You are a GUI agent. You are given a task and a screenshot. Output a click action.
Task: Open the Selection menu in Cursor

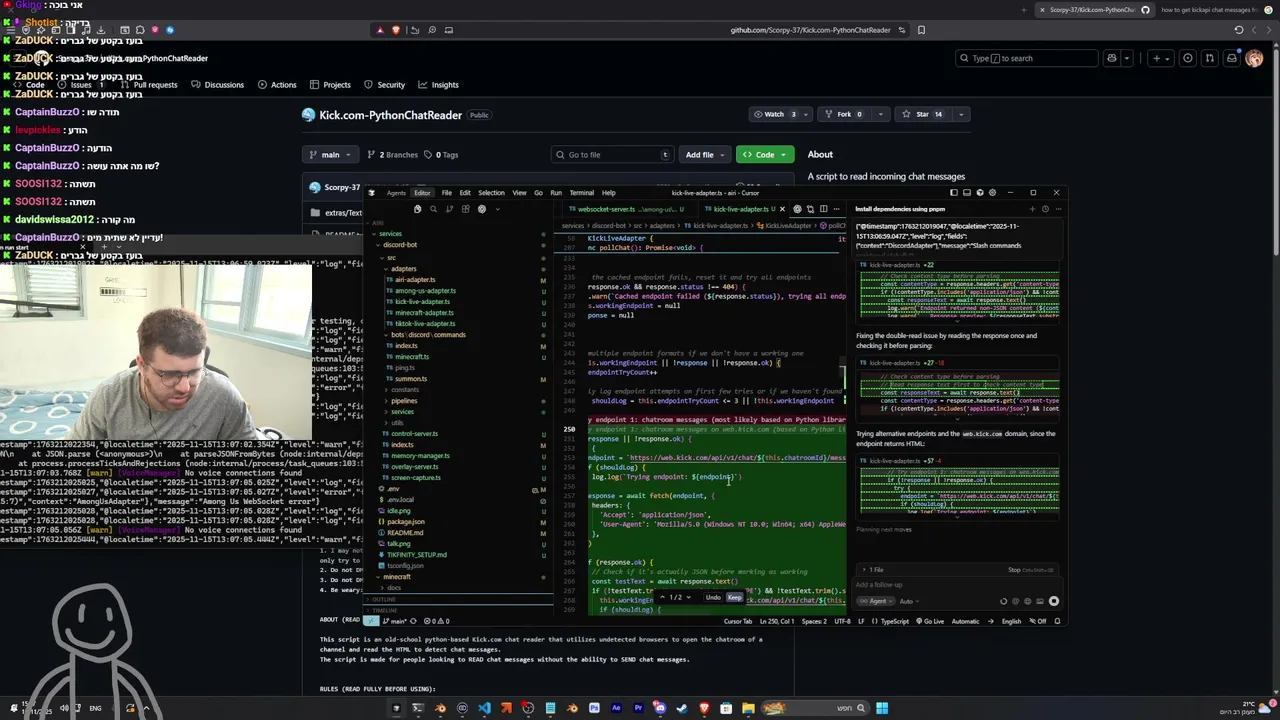[492, 193]
